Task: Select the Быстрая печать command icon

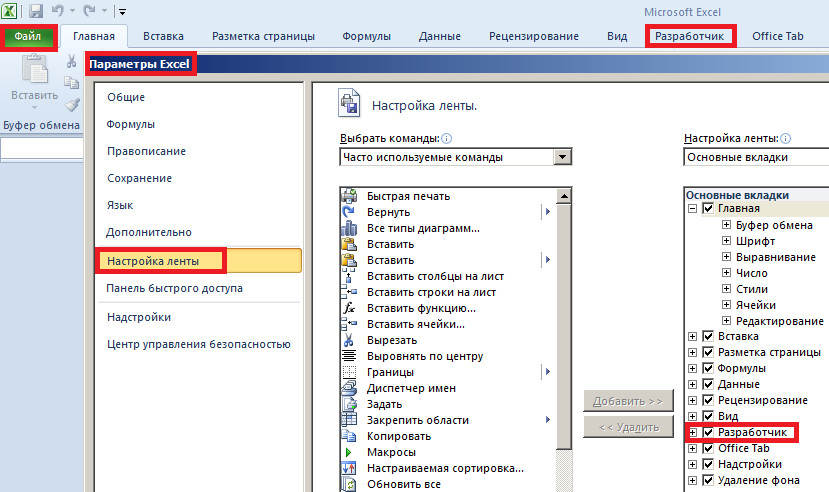Action: [349, 196]
